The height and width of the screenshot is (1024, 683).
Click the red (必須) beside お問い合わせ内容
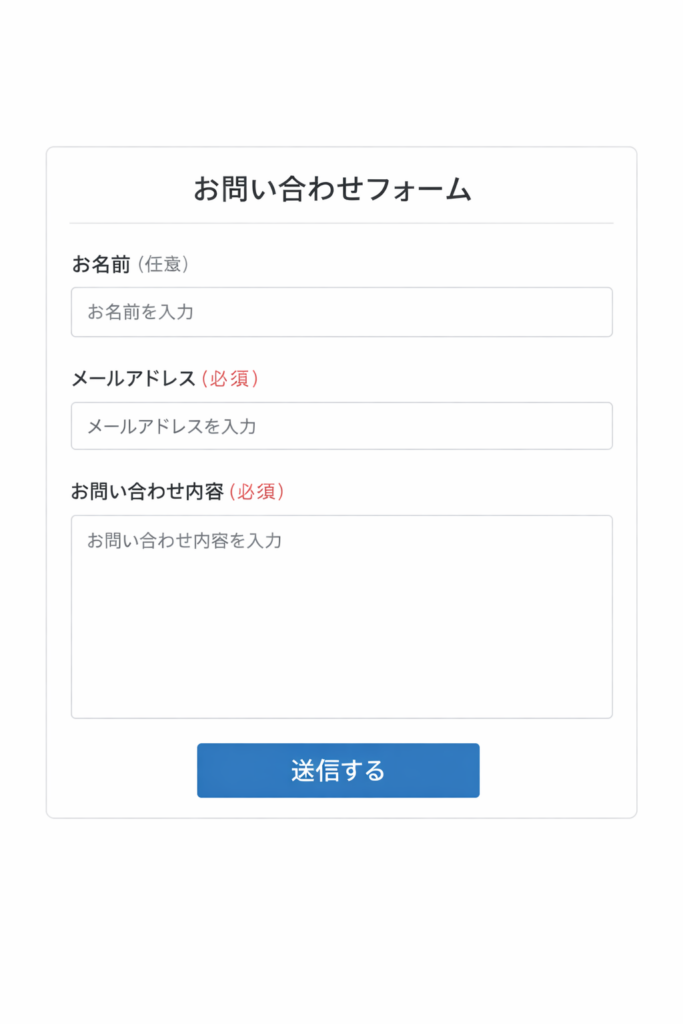point(241,492)
